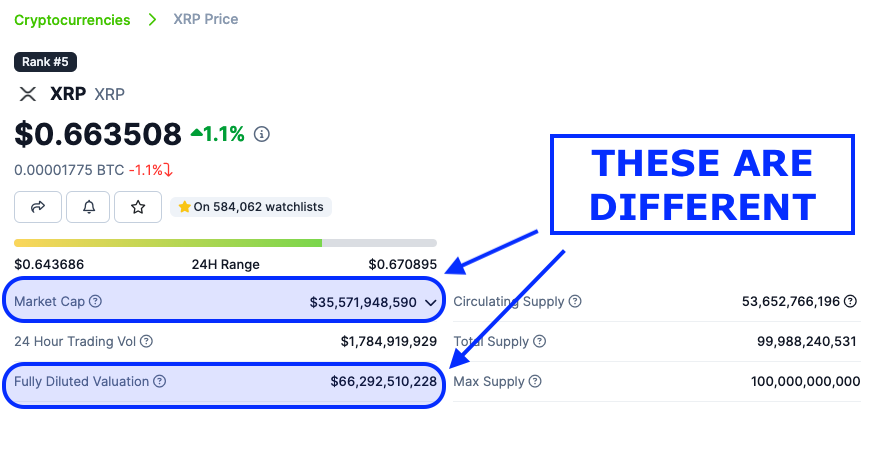Expand the Market Cap chevron dropdown

pos(431,302)
